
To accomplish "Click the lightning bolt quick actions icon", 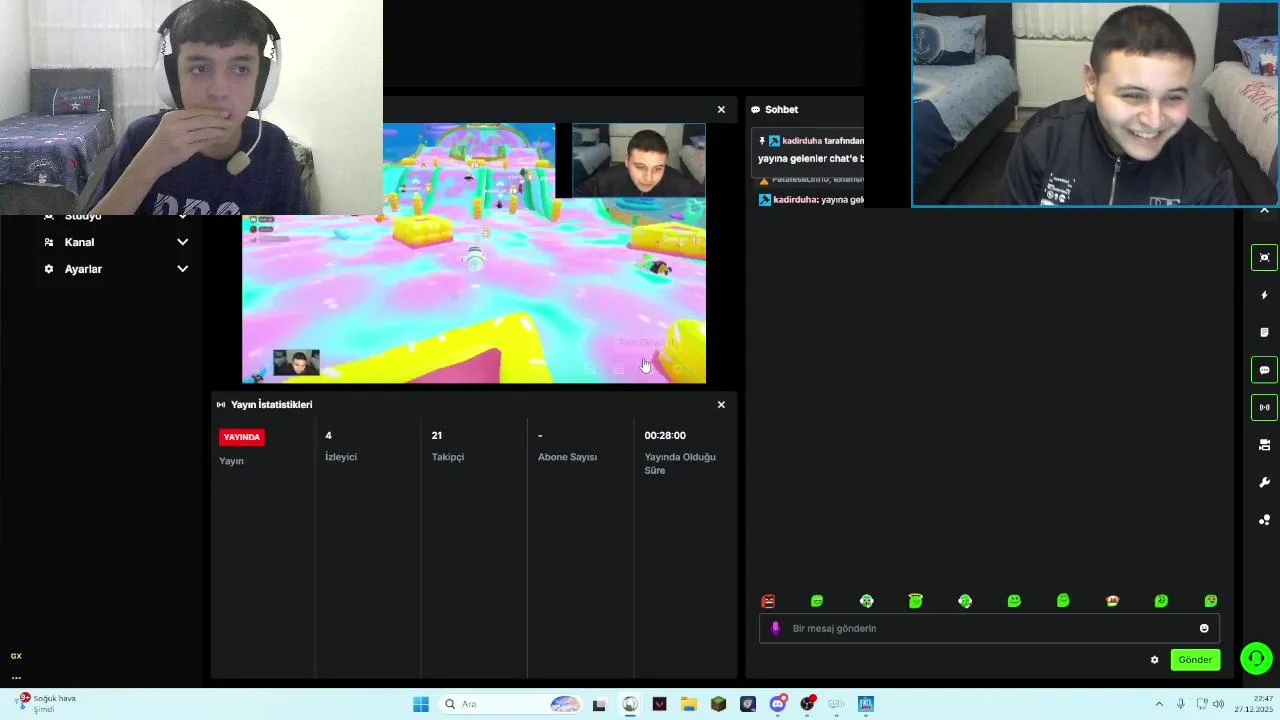I will (x=1264, y=295).
